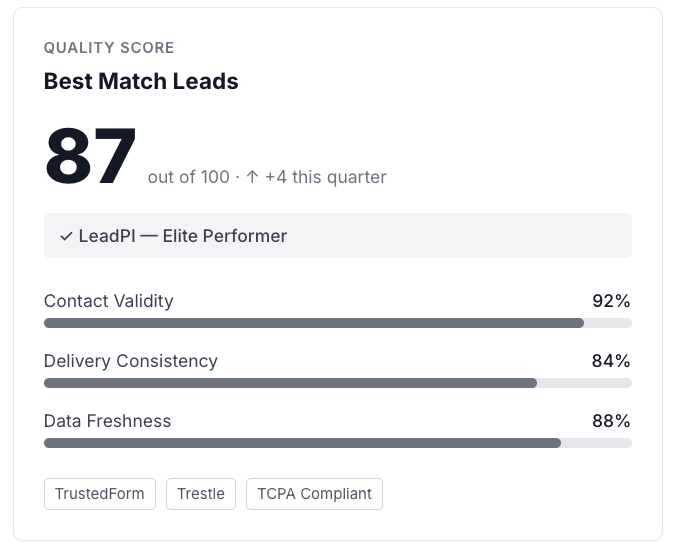
Task: Click the Best Match Leads heading
Action: (141, 81)
